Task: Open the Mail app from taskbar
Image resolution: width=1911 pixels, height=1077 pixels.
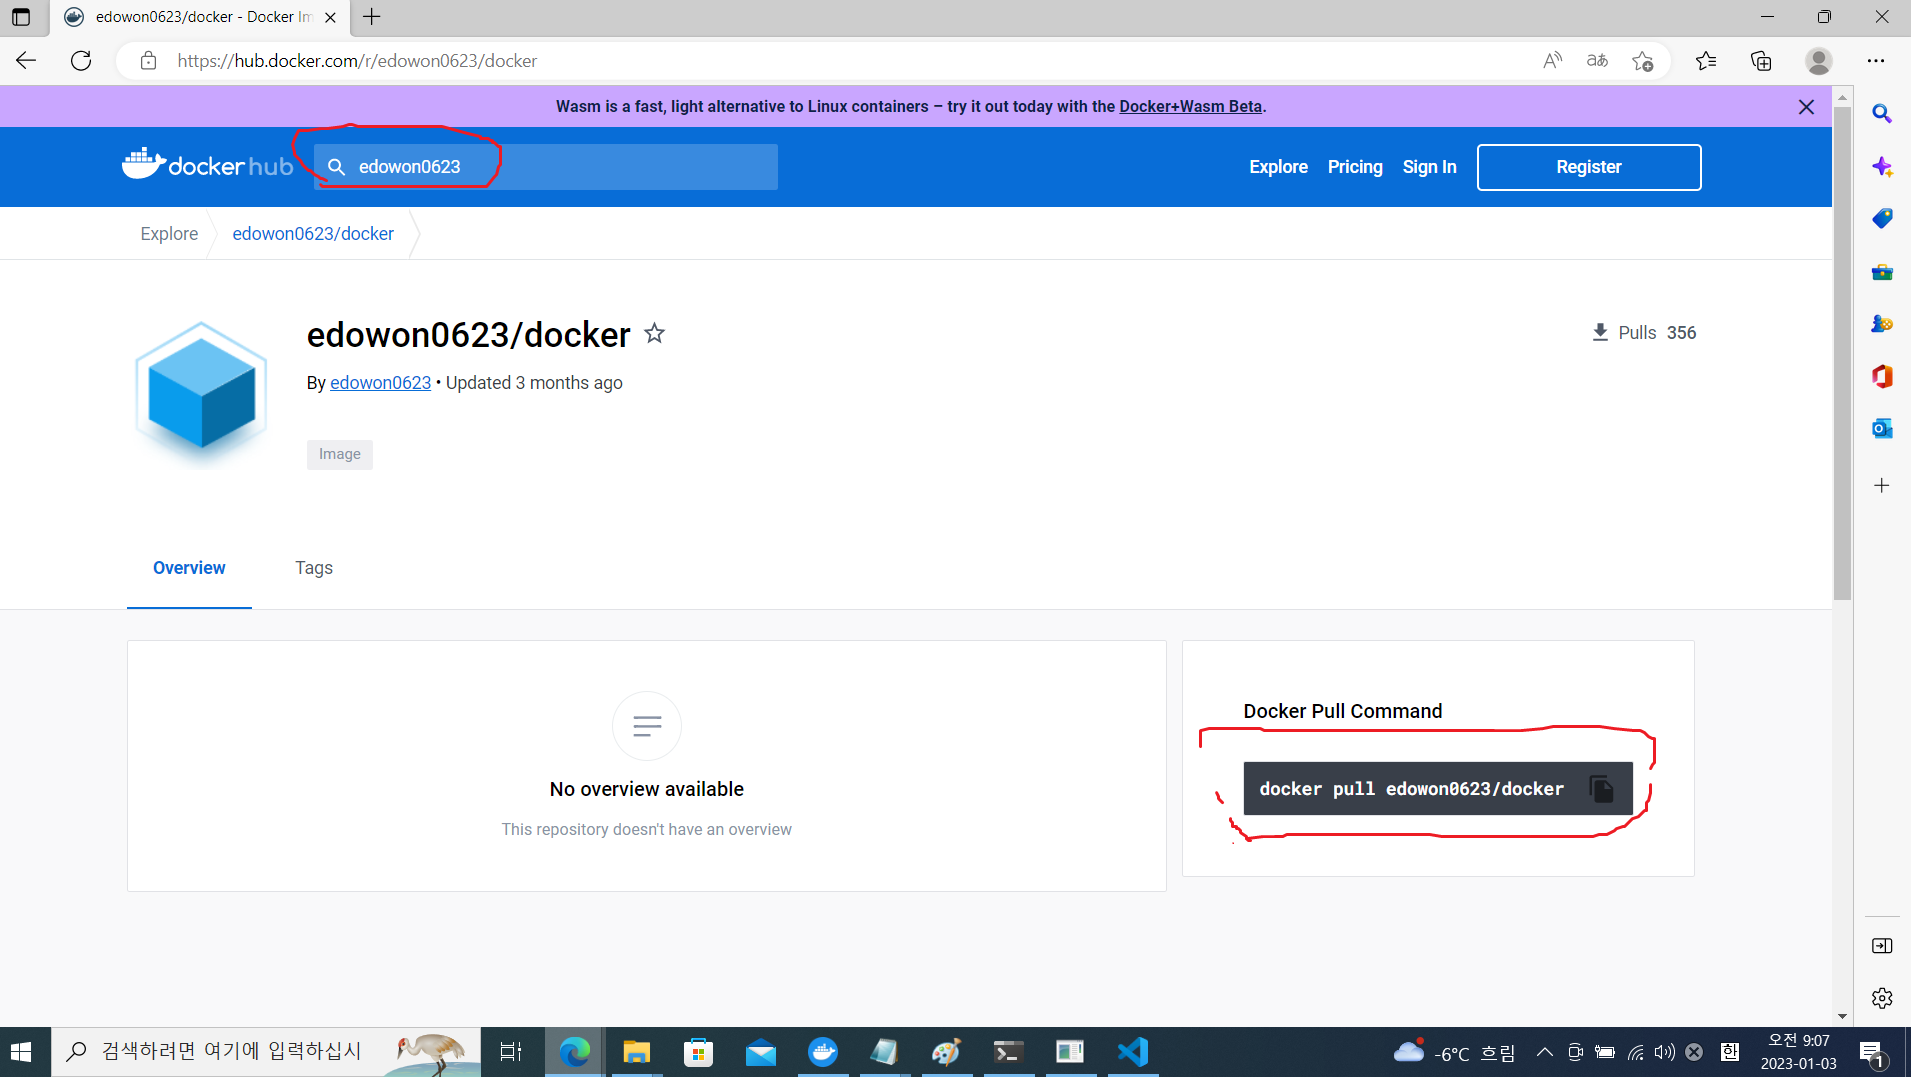Action: click(x=760, y=1051)
